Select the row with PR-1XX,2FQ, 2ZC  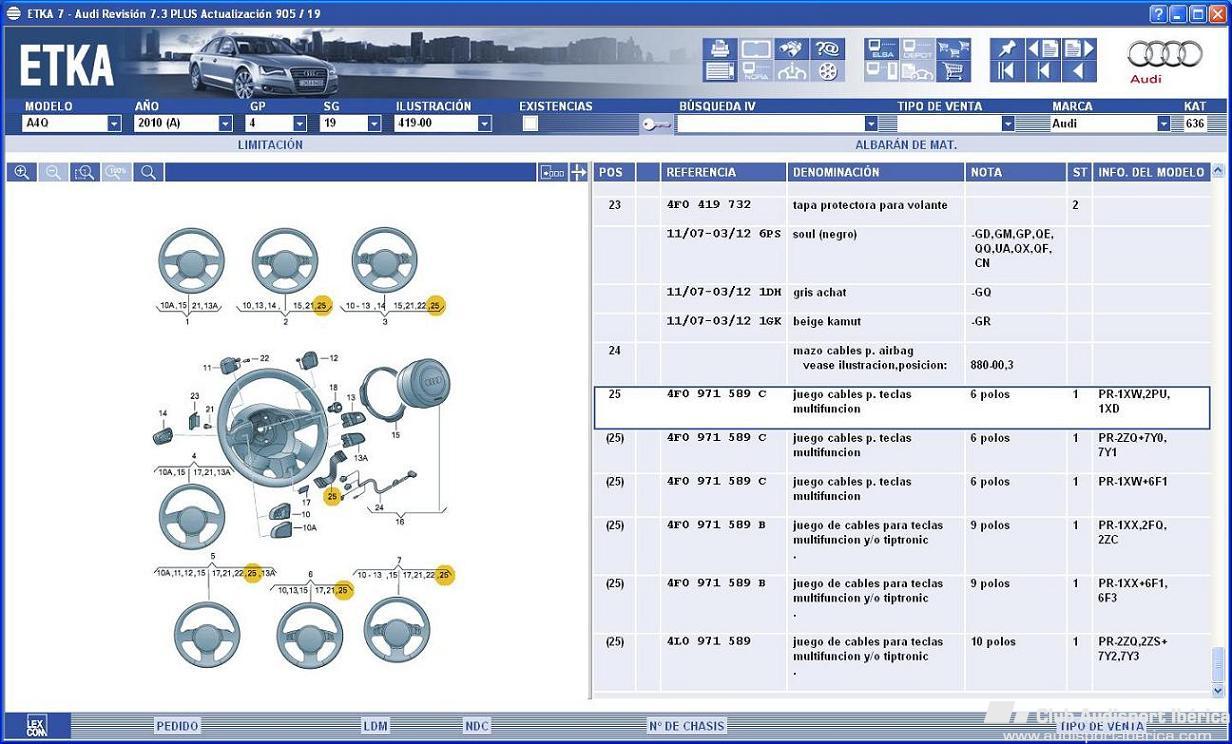pos(902,547)
